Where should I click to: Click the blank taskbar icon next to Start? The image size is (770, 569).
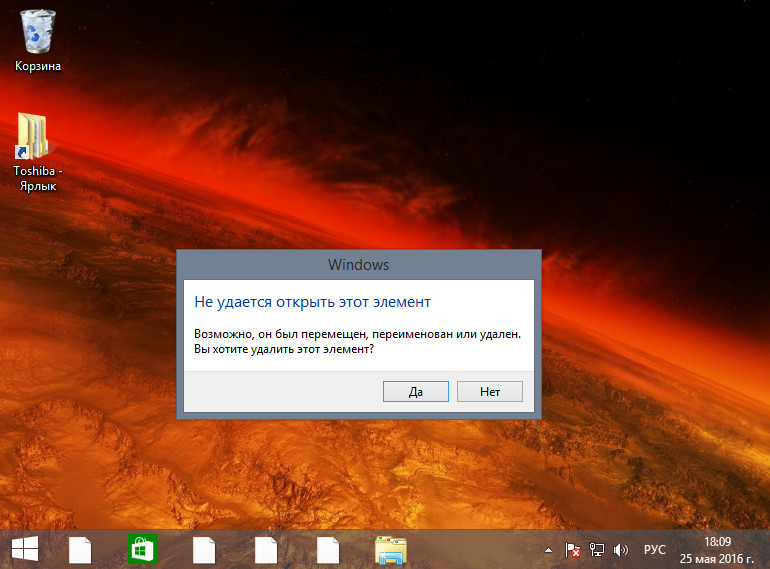[x=80, y=550]
